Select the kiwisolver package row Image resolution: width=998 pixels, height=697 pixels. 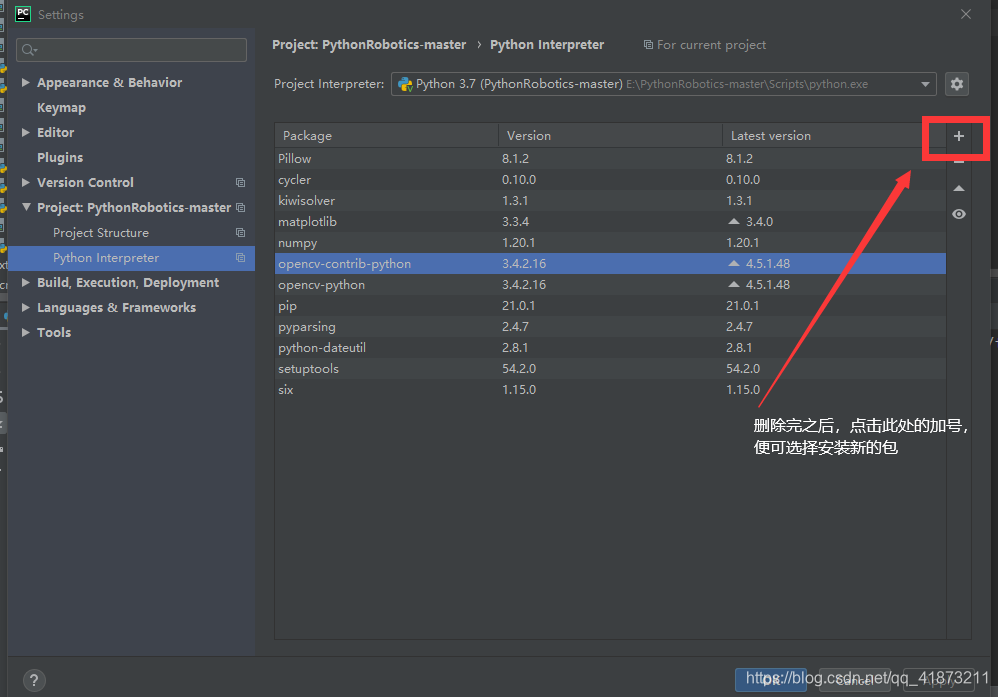(x=610, y=201)
